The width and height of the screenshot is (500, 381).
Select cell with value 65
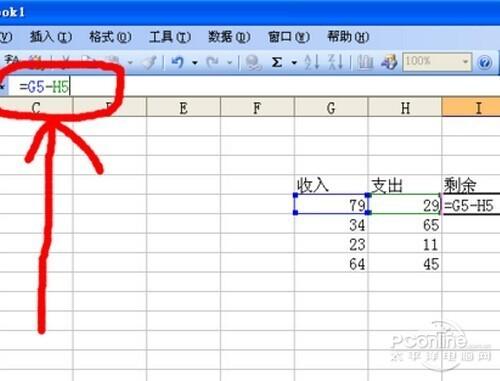[x=405, y=224]
